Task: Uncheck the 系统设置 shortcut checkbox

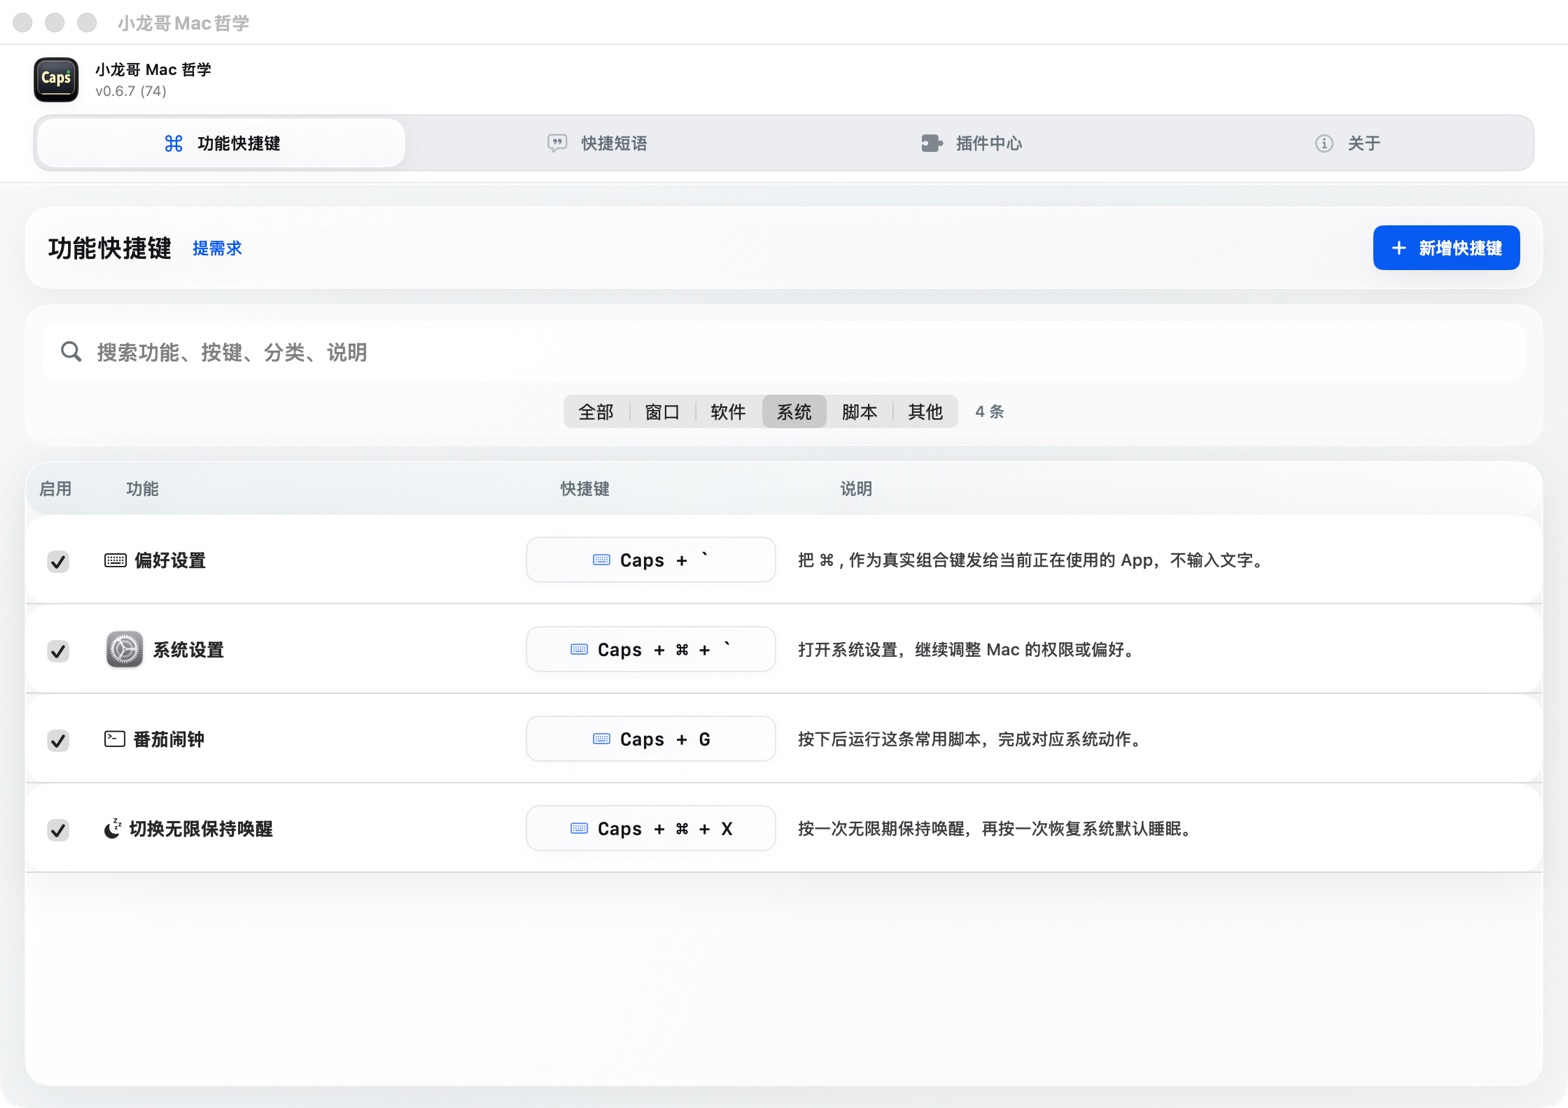Action: coord(58,651)
